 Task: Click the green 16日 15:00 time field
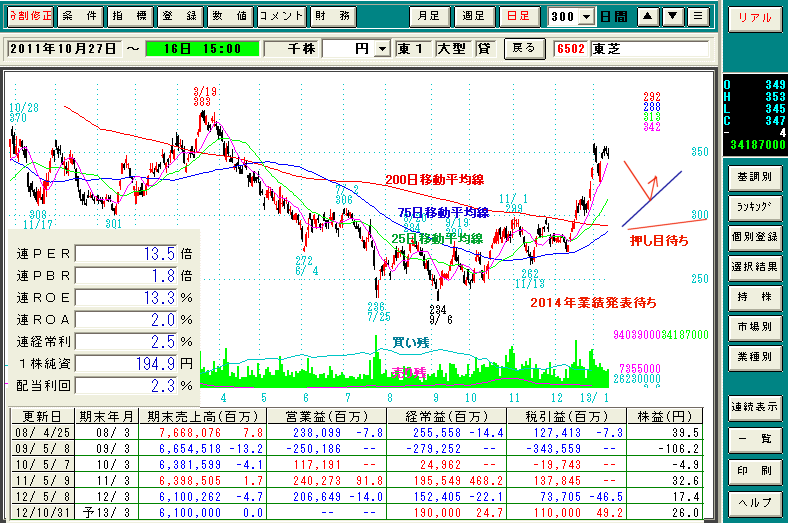[202, 49]
